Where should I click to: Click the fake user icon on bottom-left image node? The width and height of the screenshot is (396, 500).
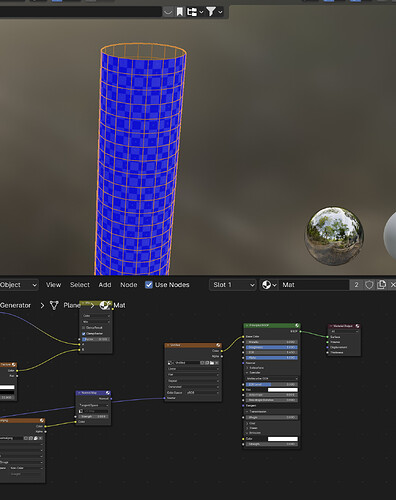[26, 438]
